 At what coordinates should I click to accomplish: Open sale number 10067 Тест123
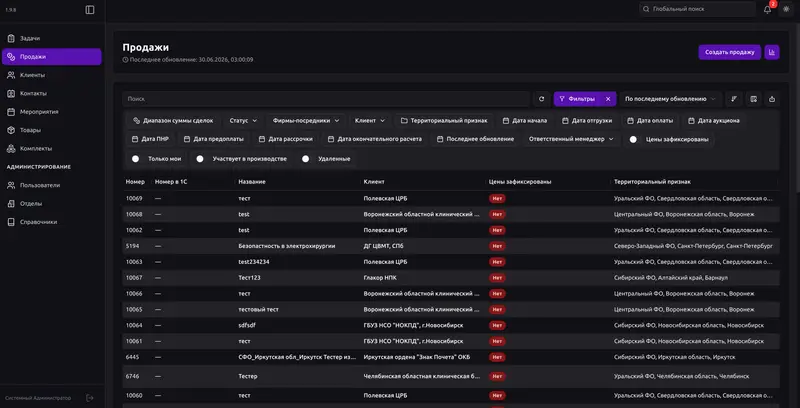tap(451, 277)
